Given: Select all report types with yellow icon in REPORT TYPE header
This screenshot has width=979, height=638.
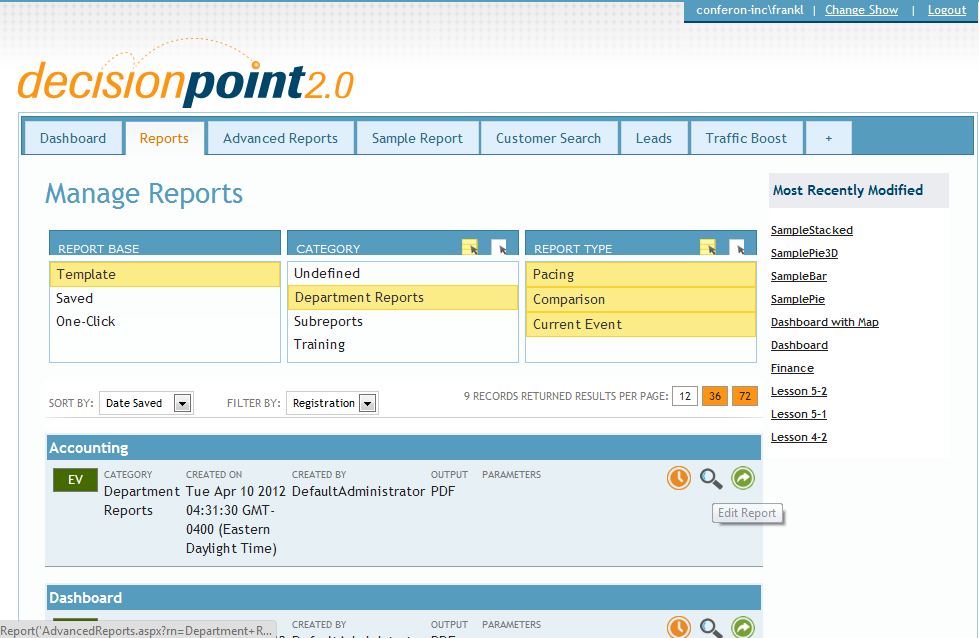Looking at the screenshot, I should pos(707,247).
